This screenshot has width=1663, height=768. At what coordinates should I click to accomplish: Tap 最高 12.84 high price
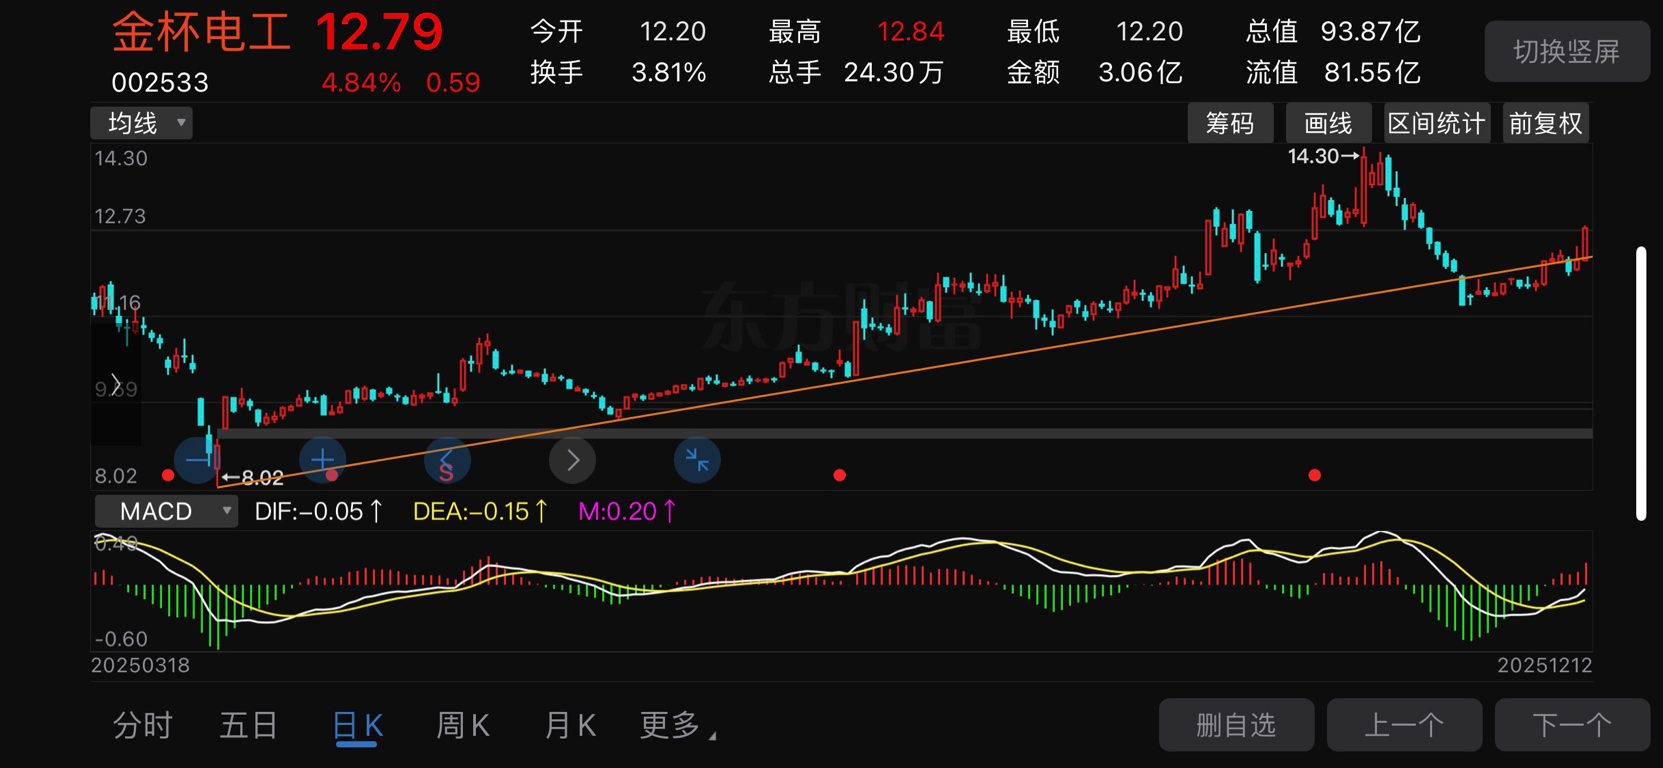[856, 31]
